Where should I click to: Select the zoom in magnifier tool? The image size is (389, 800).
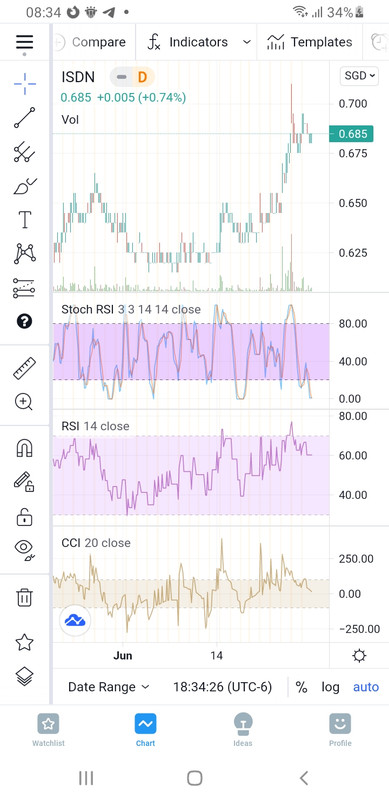pos(25,402)
